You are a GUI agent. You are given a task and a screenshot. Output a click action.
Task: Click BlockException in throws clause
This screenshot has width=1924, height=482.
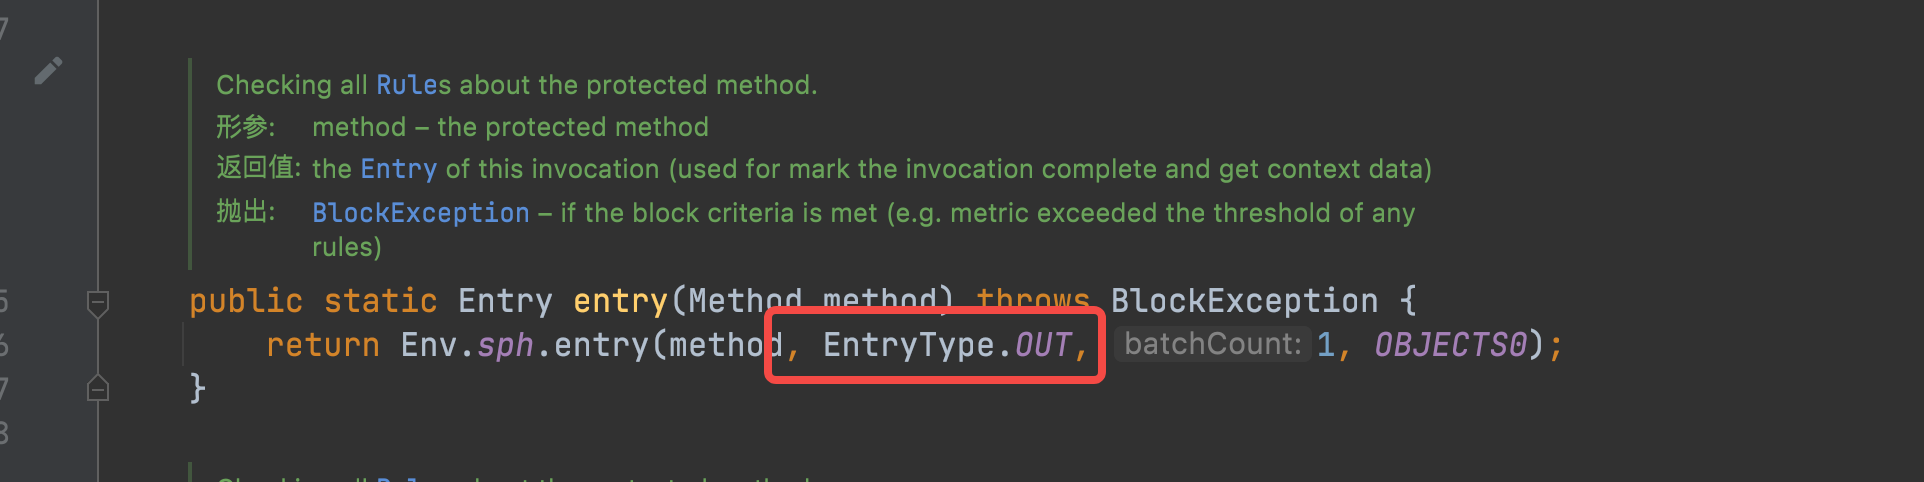1244,301
